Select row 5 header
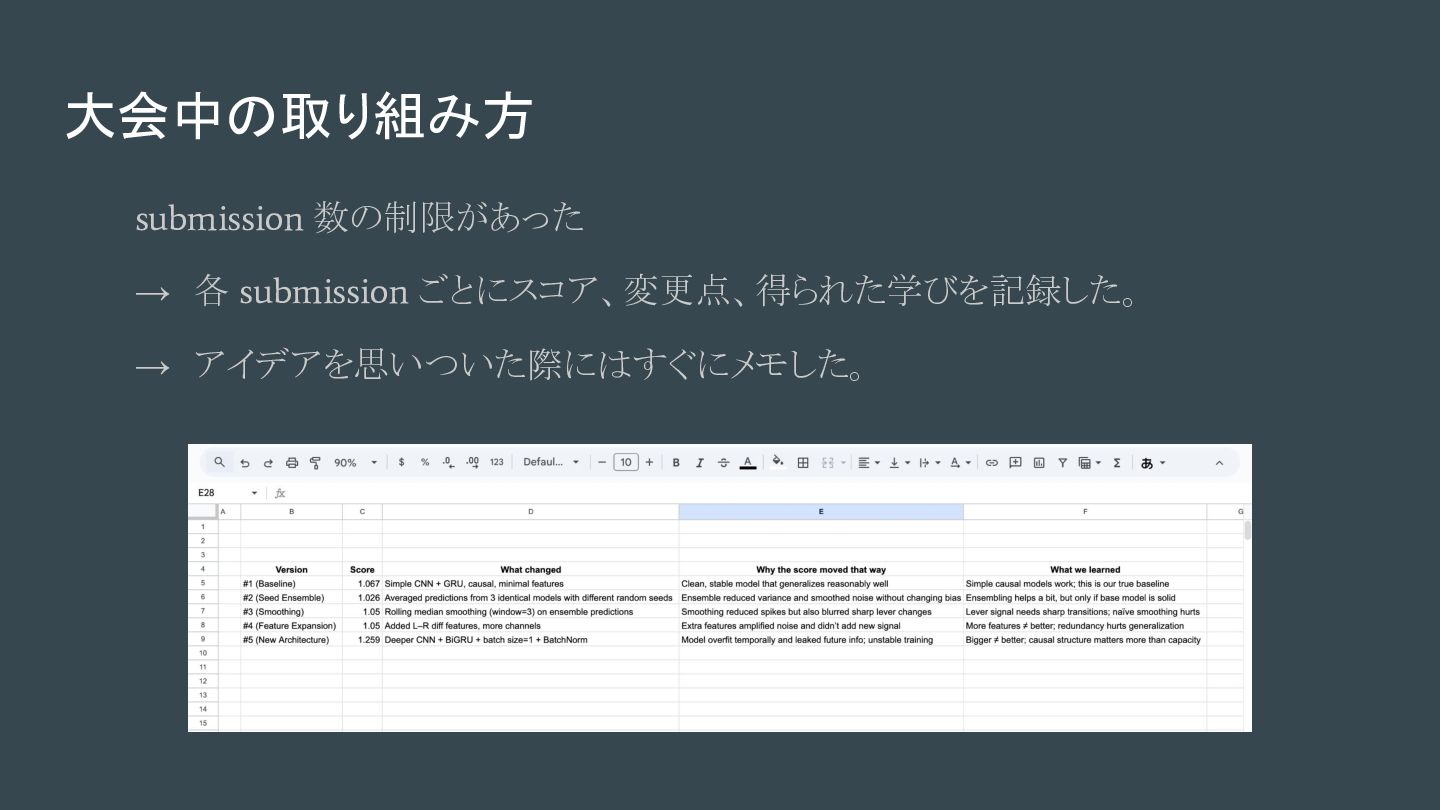This screenshot has height=810, width=1440. 203,583
